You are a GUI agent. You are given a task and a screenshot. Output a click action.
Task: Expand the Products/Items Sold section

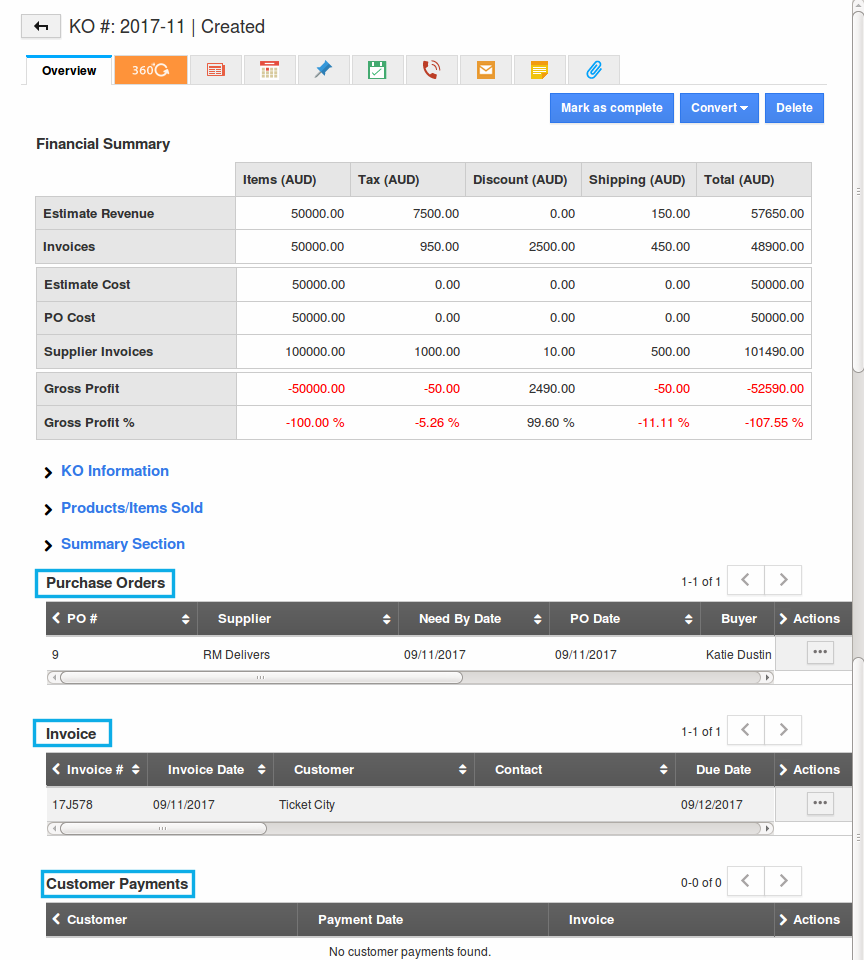click(x=131, y=508)
